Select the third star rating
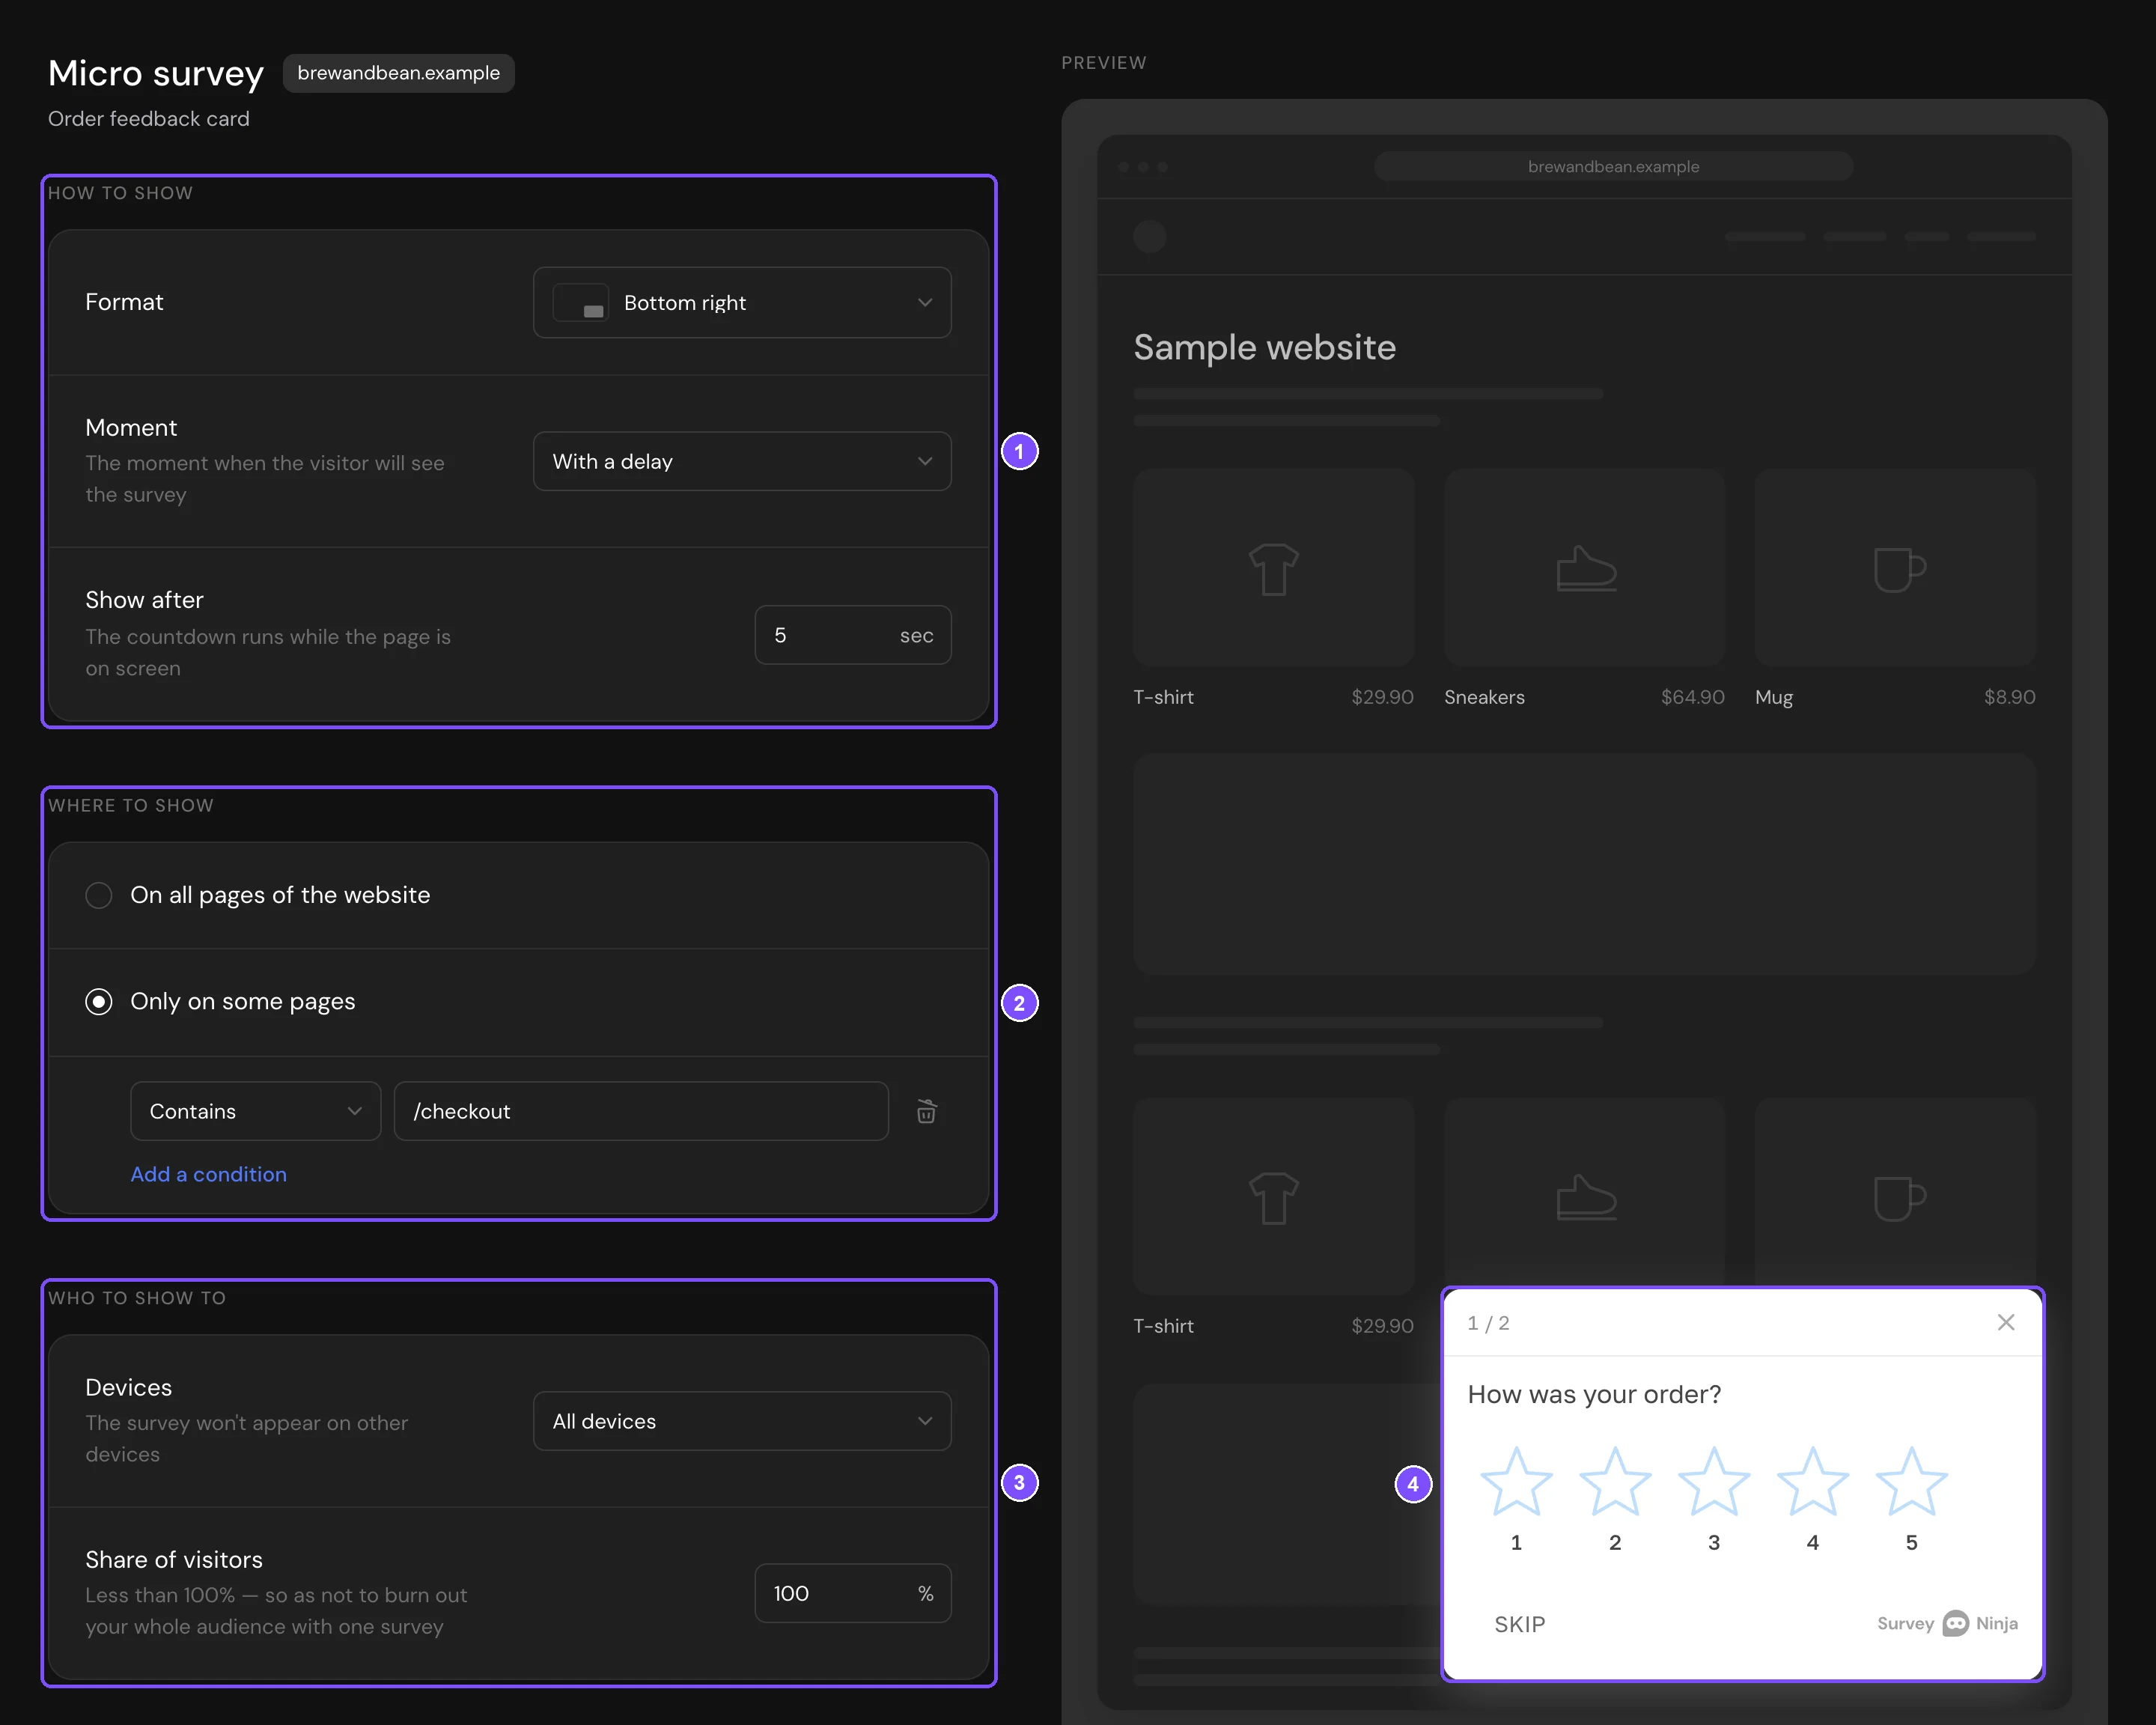The height and width of the screenshot is (1725, 2156). click(x=1713, y=1482)
